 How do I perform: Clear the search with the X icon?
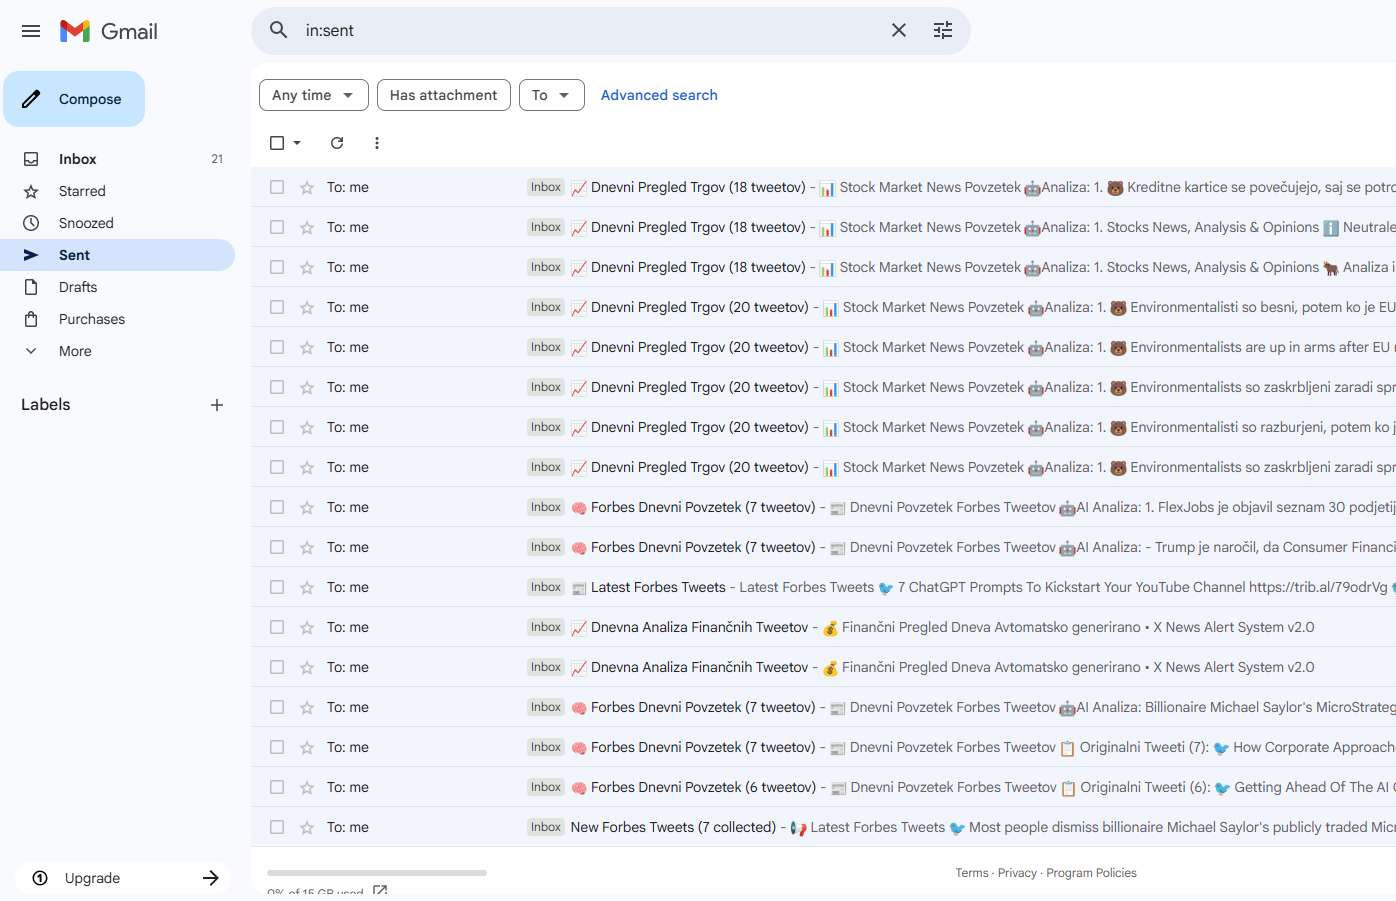tap(898, 31)
